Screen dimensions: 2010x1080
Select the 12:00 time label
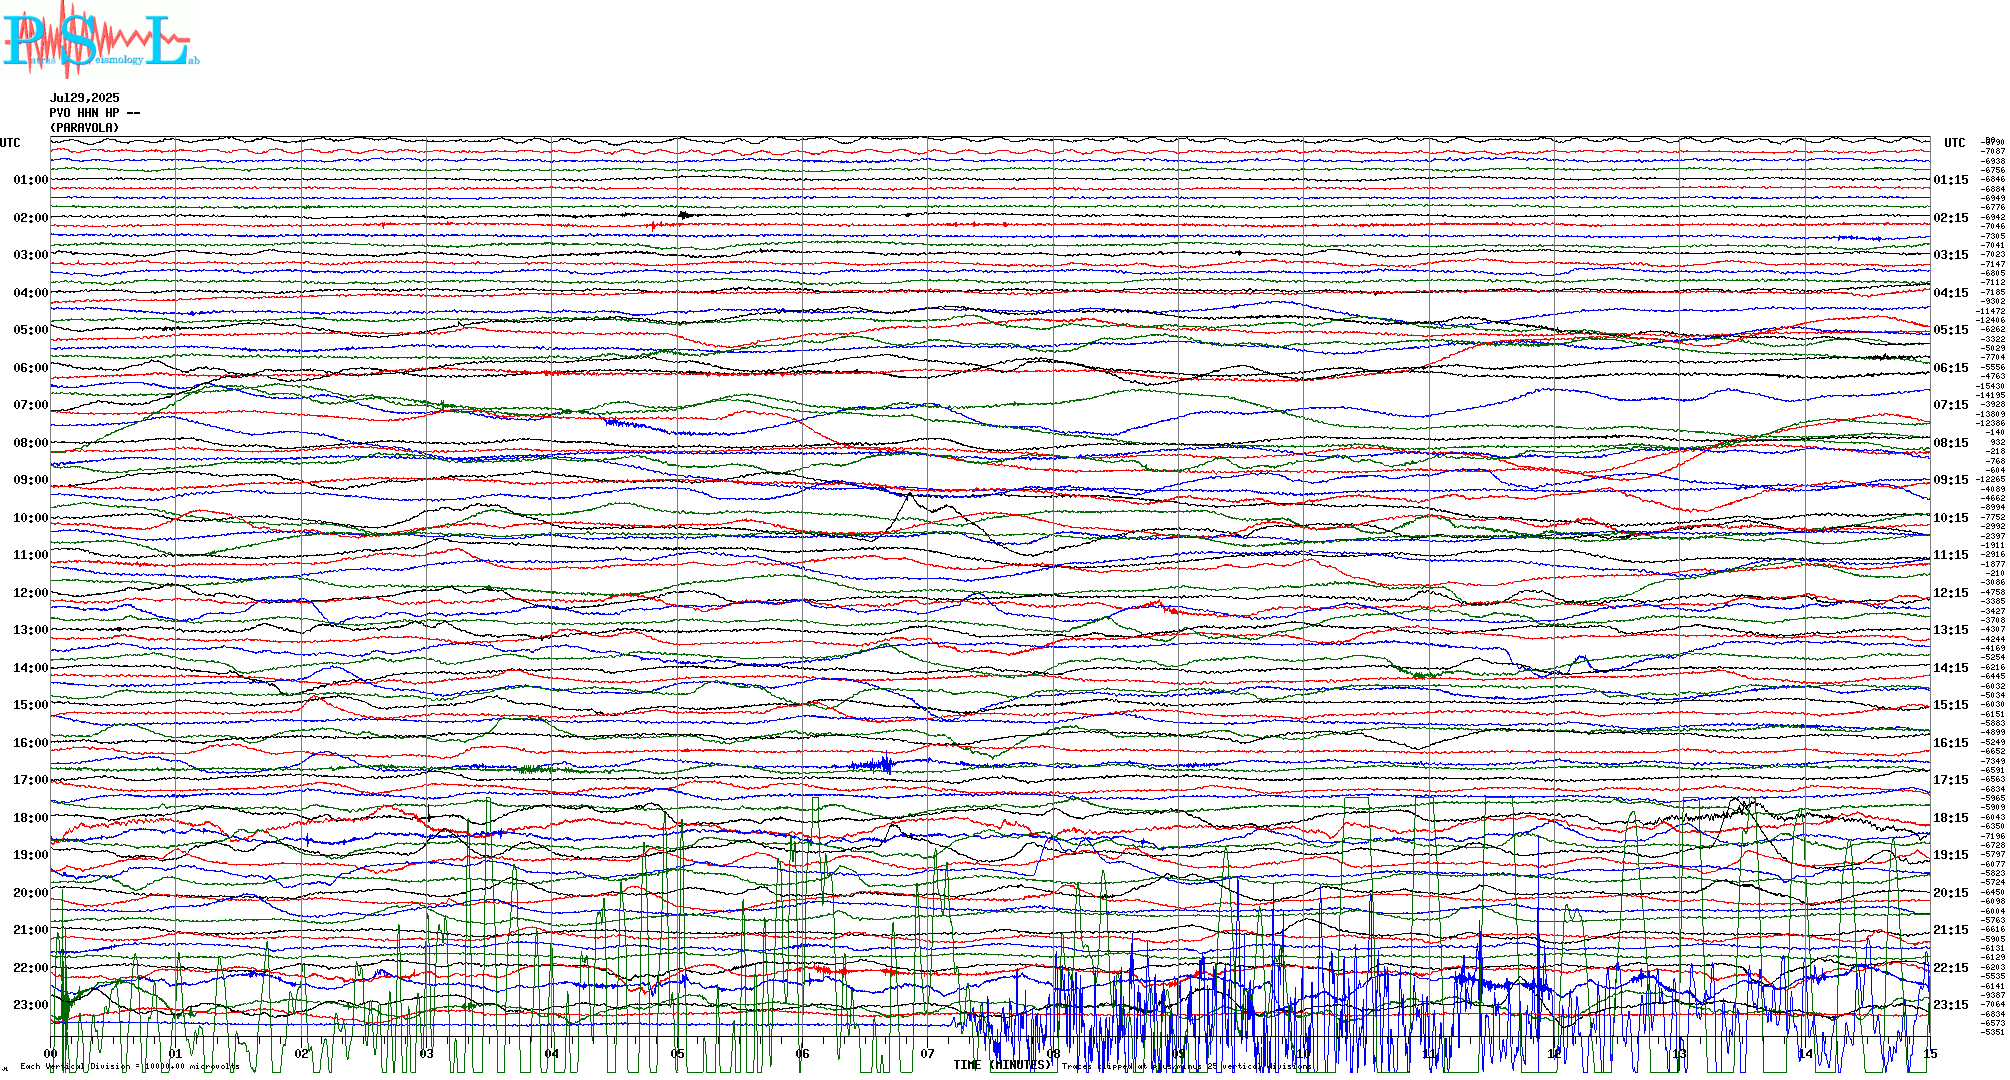click(31, 593)
